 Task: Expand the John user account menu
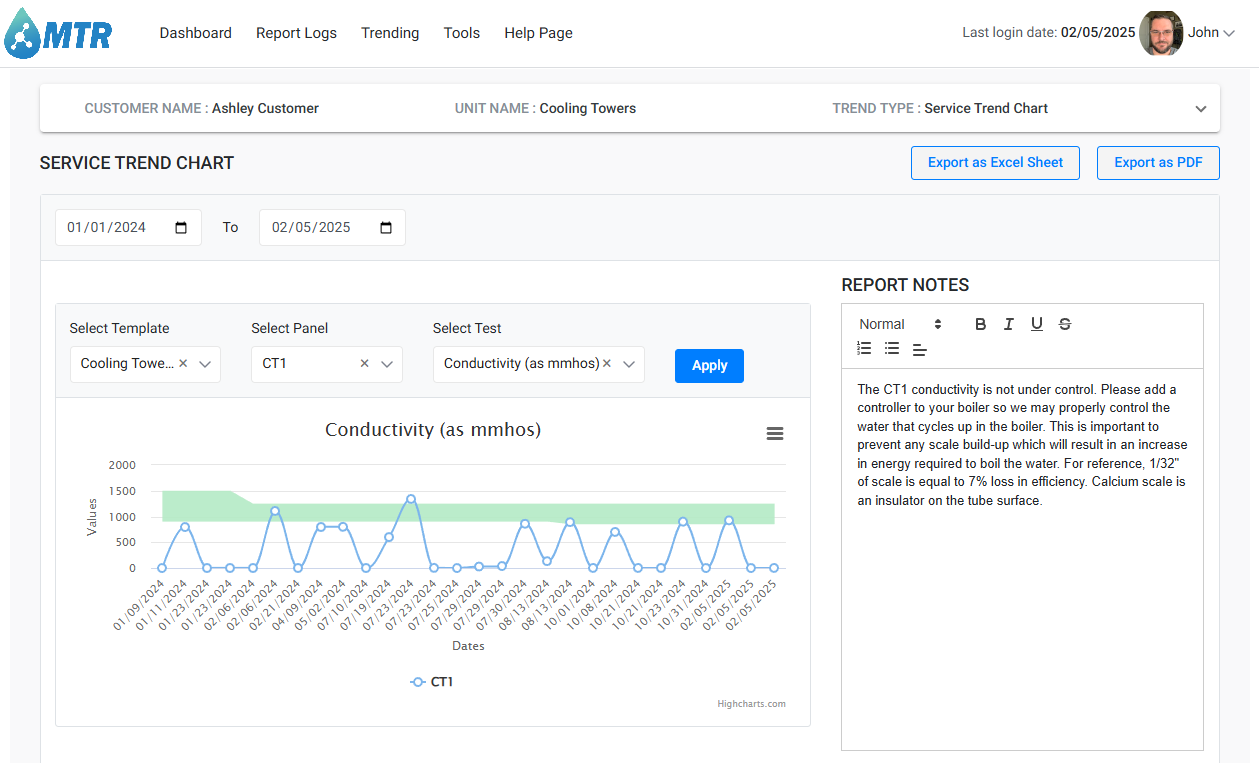point(1210,32)
